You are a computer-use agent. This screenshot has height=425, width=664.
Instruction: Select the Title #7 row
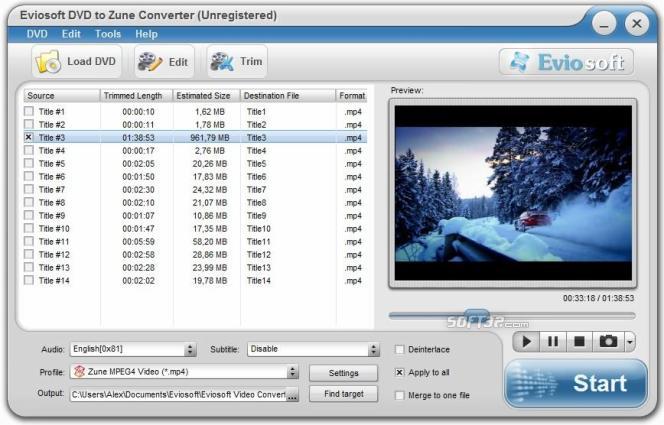click(195, 190)
